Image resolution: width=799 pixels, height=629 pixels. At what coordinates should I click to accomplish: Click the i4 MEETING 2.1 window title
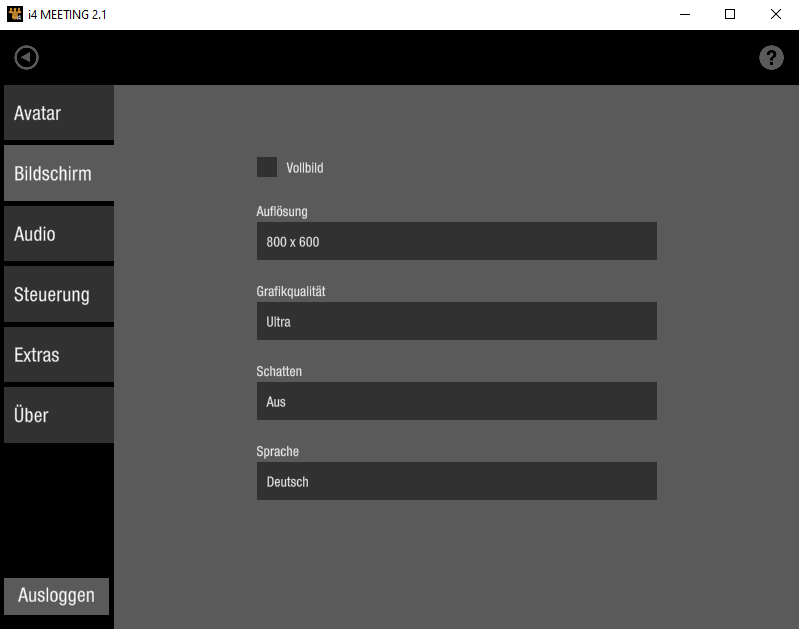[67, 14]
